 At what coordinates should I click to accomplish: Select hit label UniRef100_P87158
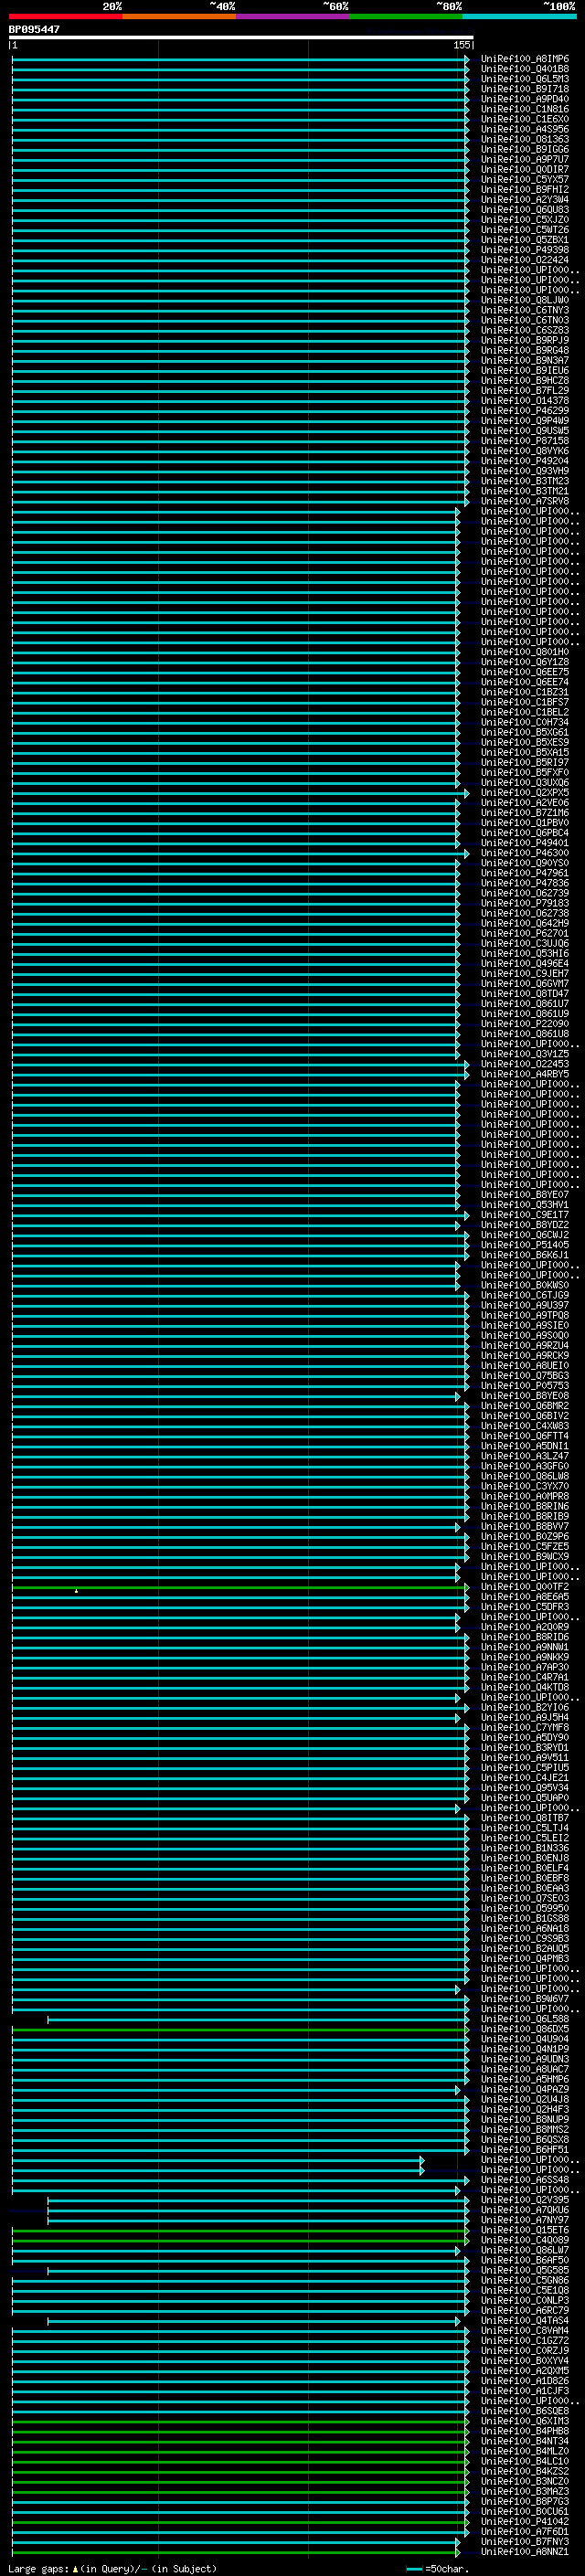(x=524, y=441)
